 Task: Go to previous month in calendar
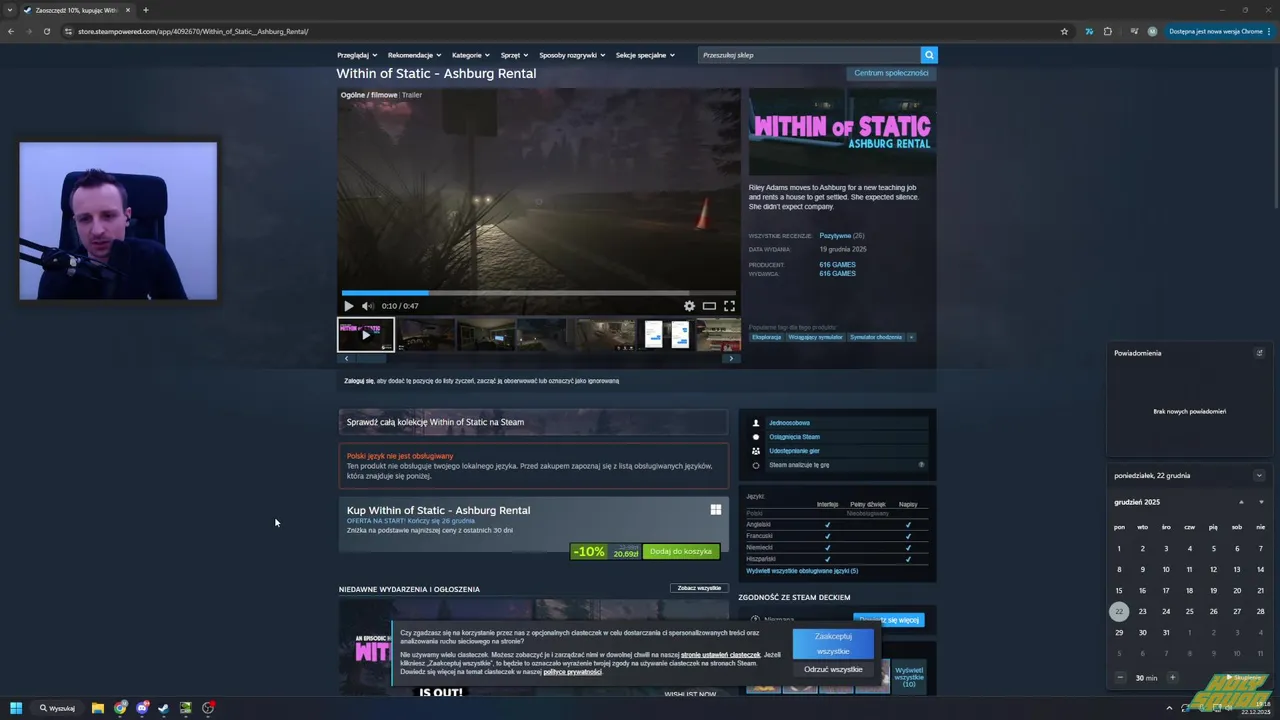(1241, 502)
